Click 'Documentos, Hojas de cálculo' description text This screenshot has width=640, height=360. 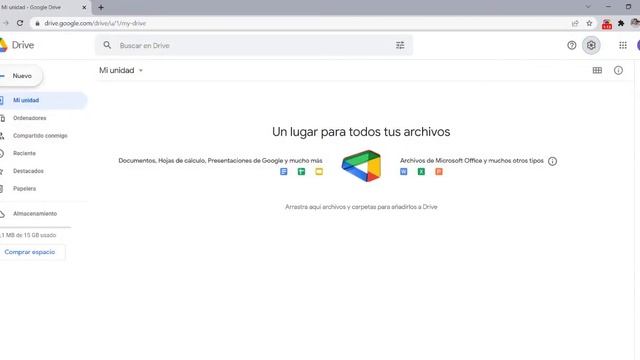pyautogui.click(x=220, y=161)
